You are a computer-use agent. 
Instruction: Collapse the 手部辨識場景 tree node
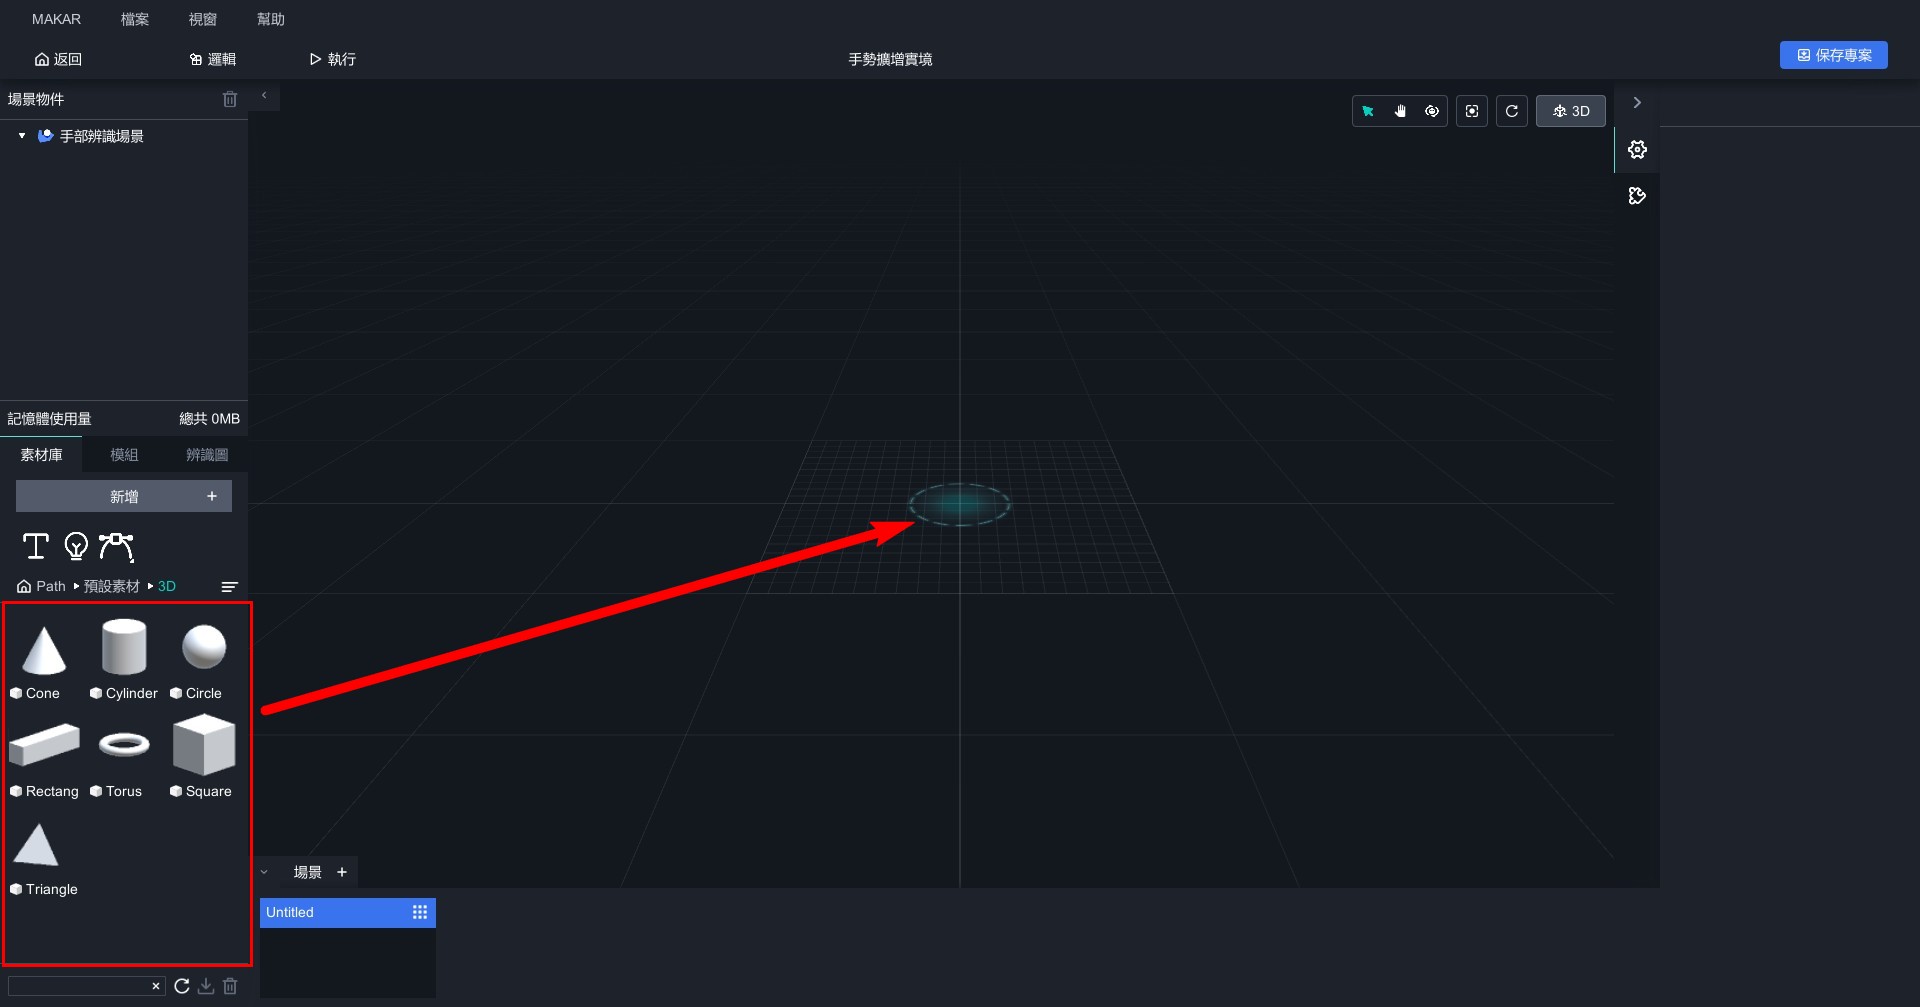[x=22, y=136]
